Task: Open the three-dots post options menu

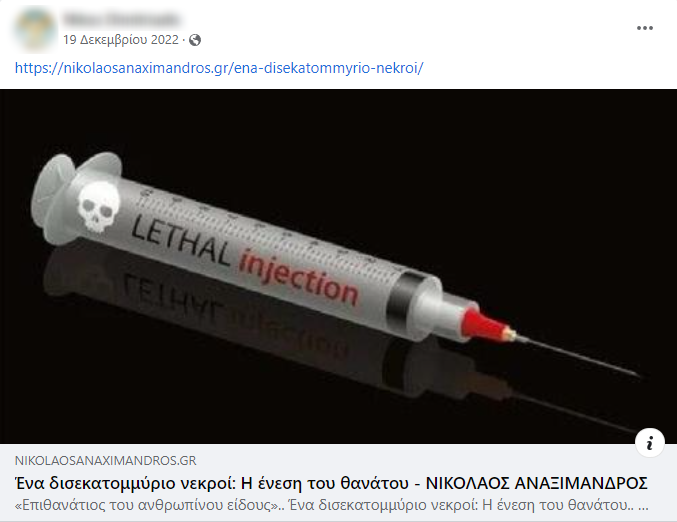Action: tap(644, 28)
